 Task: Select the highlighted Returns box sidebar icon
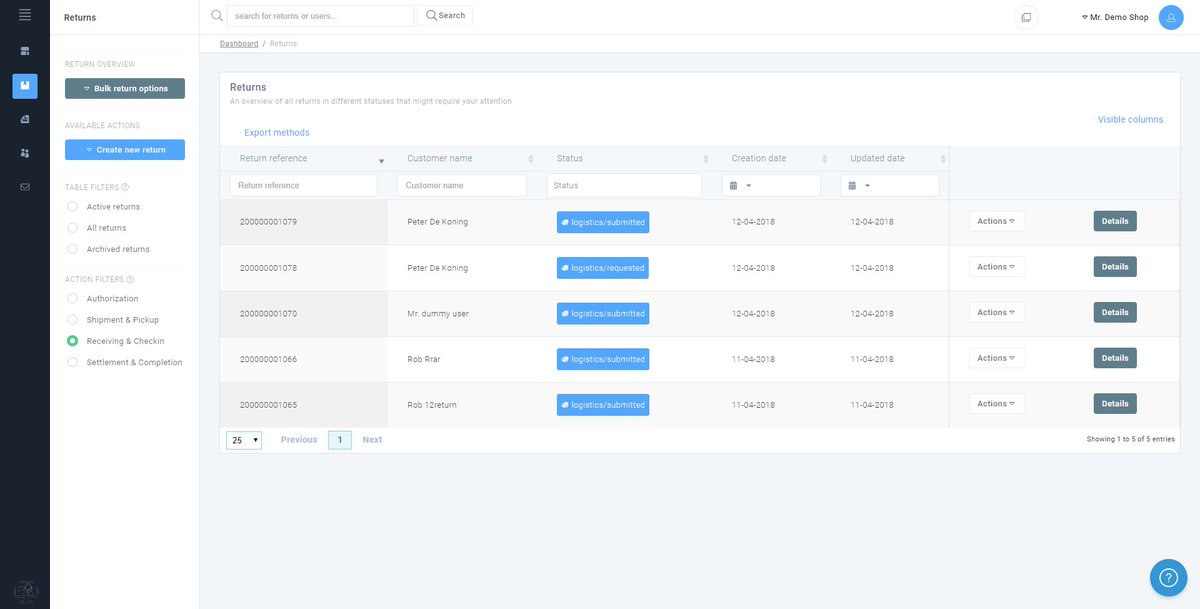point(25,86)
